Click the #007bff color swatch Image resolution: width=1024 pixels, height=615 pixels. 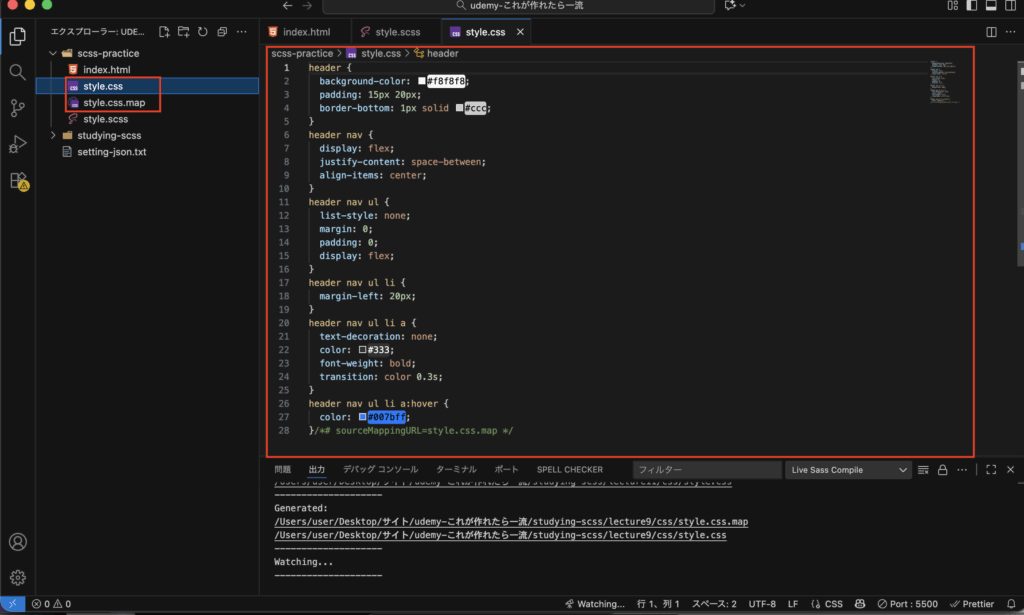(362, 417)
